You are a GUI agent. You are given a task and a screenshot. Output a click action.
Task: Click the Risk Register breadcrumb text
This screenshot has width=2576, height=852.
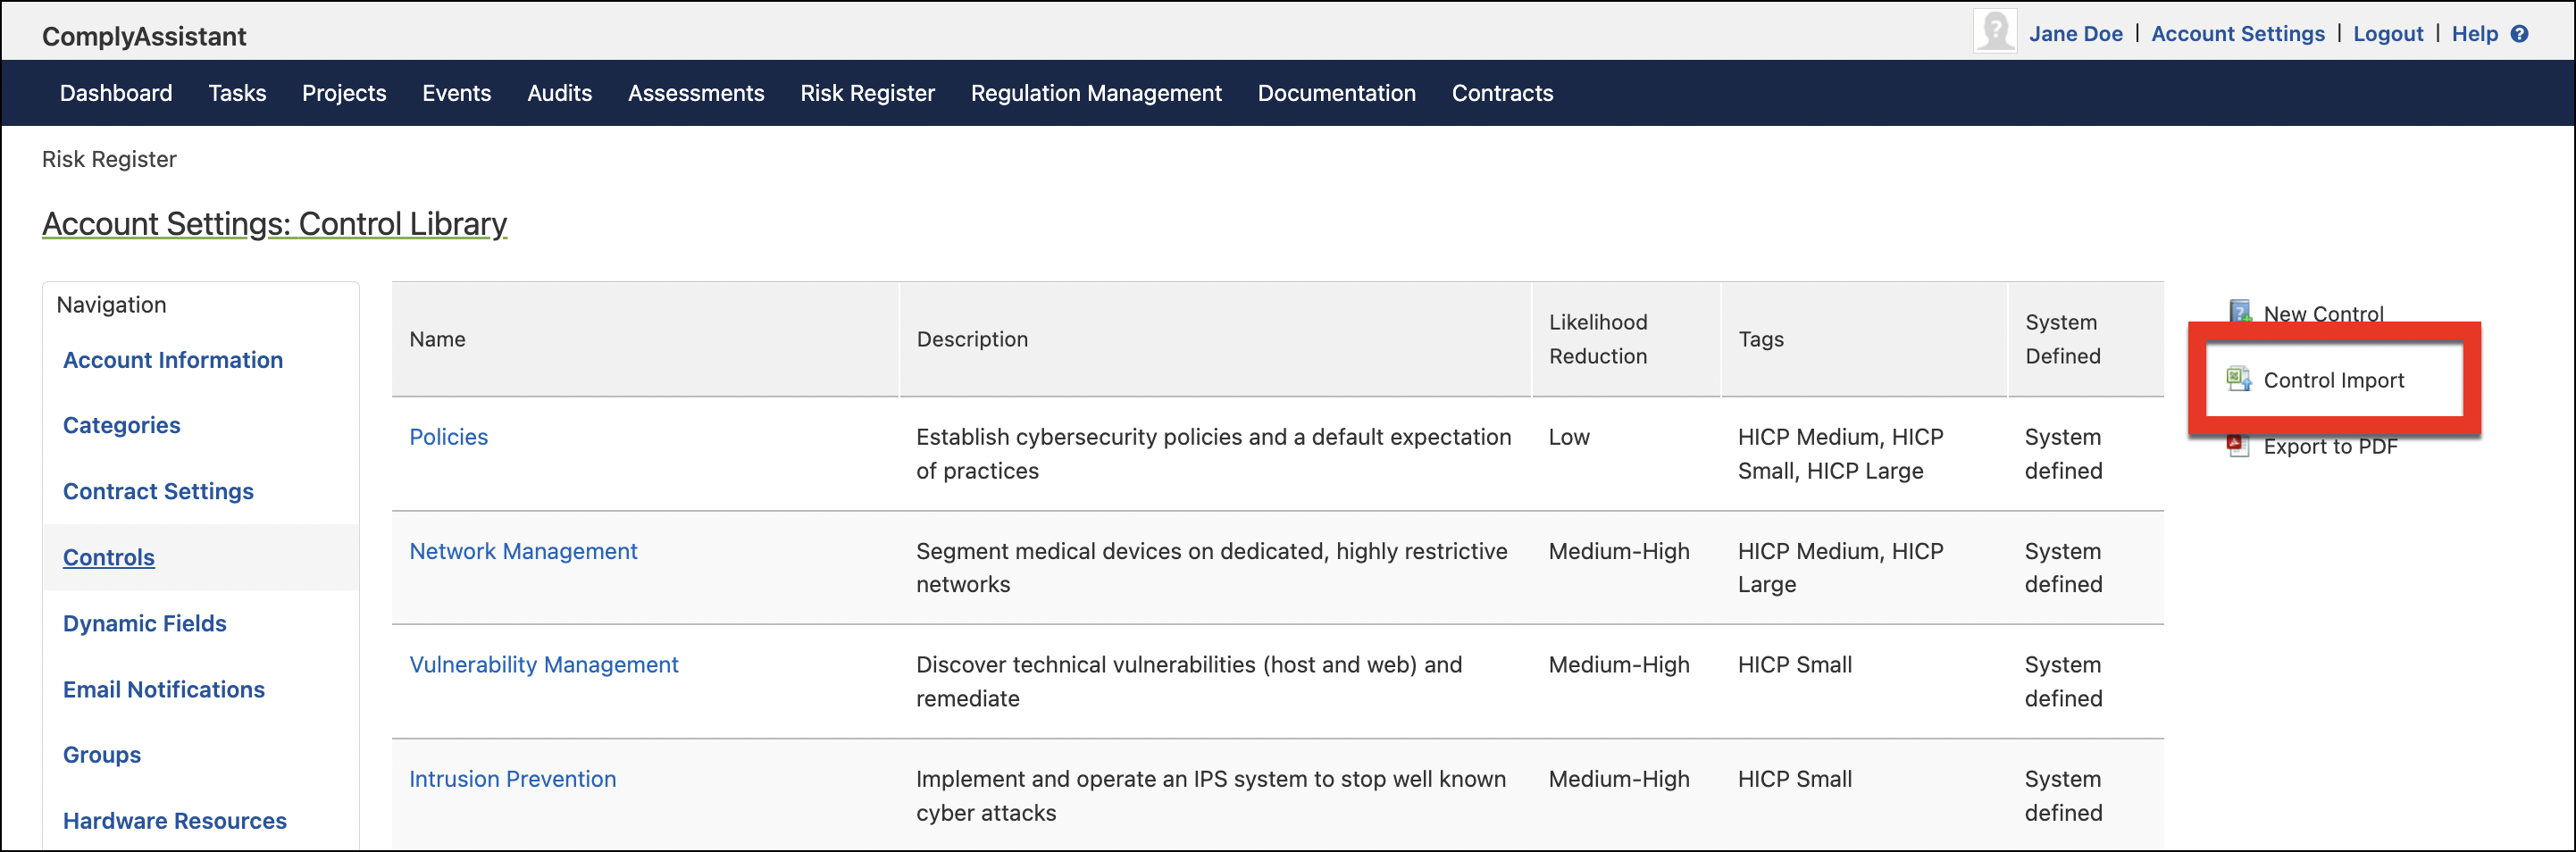[109, 159]
